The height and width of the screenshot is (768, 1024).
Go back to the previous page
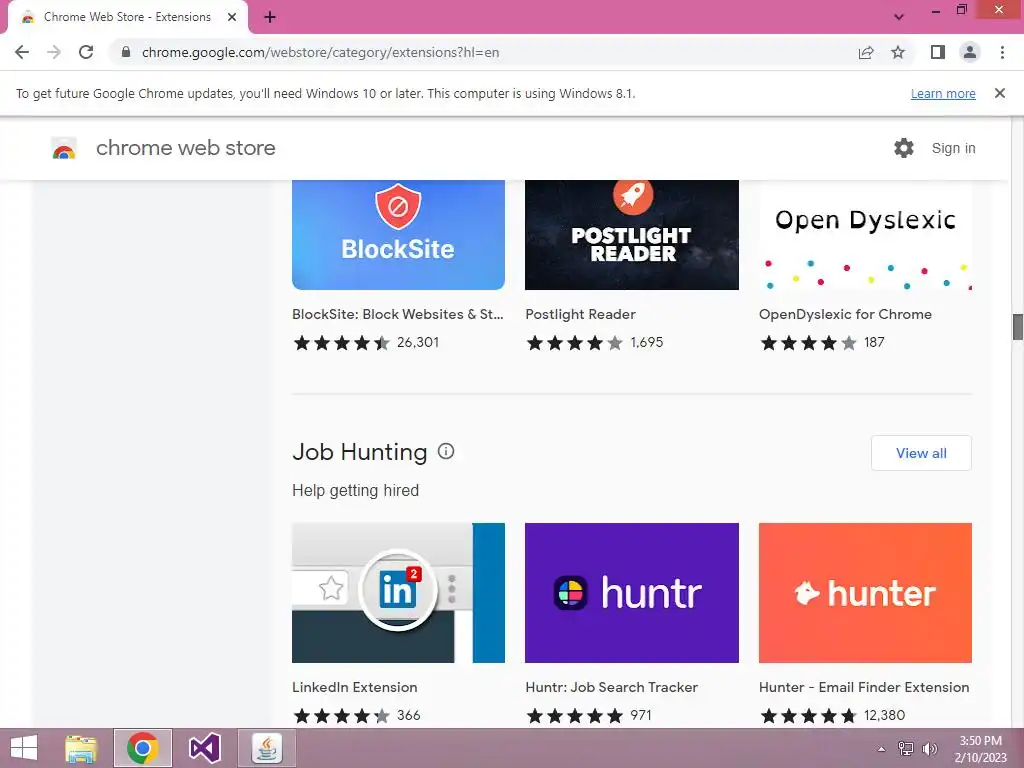(22, 52)
